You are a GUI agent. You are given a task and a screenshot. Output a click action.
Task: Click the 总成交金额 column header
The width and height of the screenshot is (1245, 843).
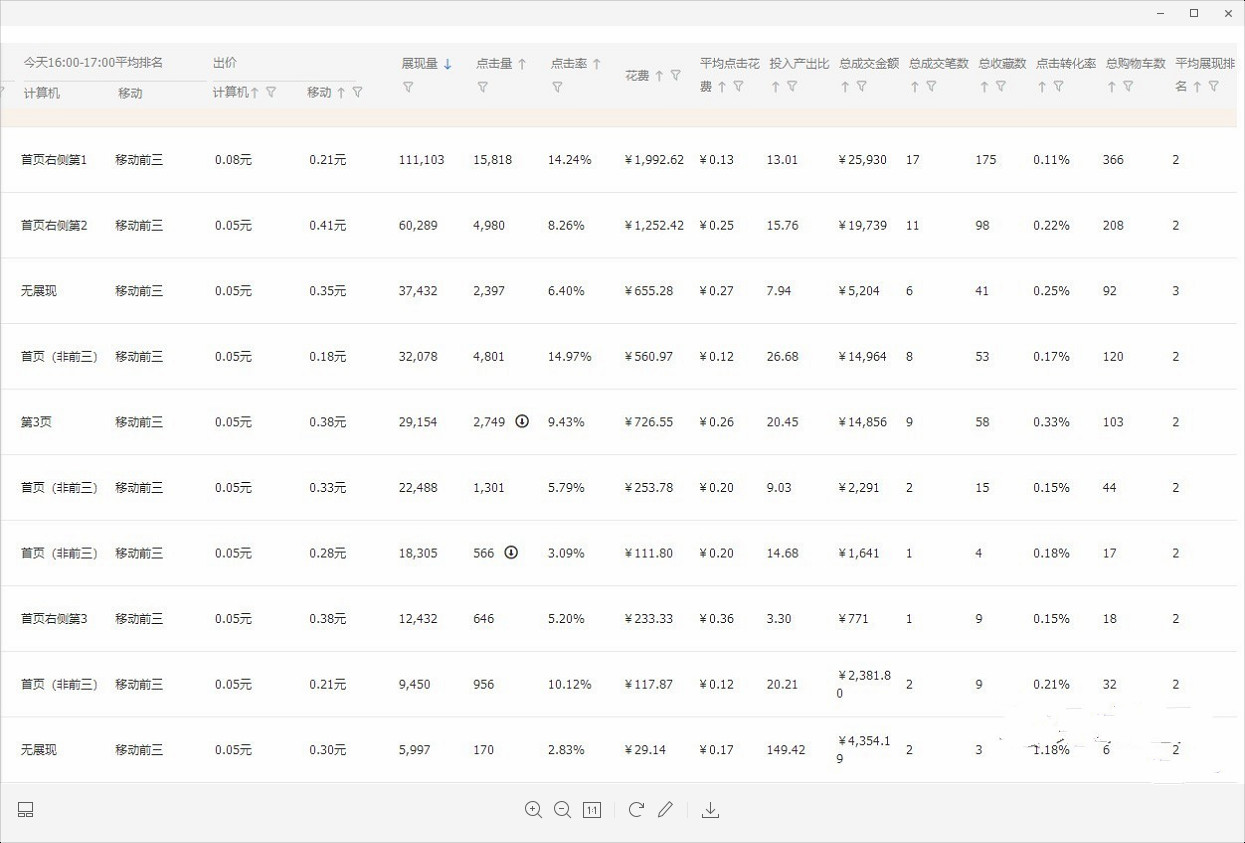tap(866, 62)
